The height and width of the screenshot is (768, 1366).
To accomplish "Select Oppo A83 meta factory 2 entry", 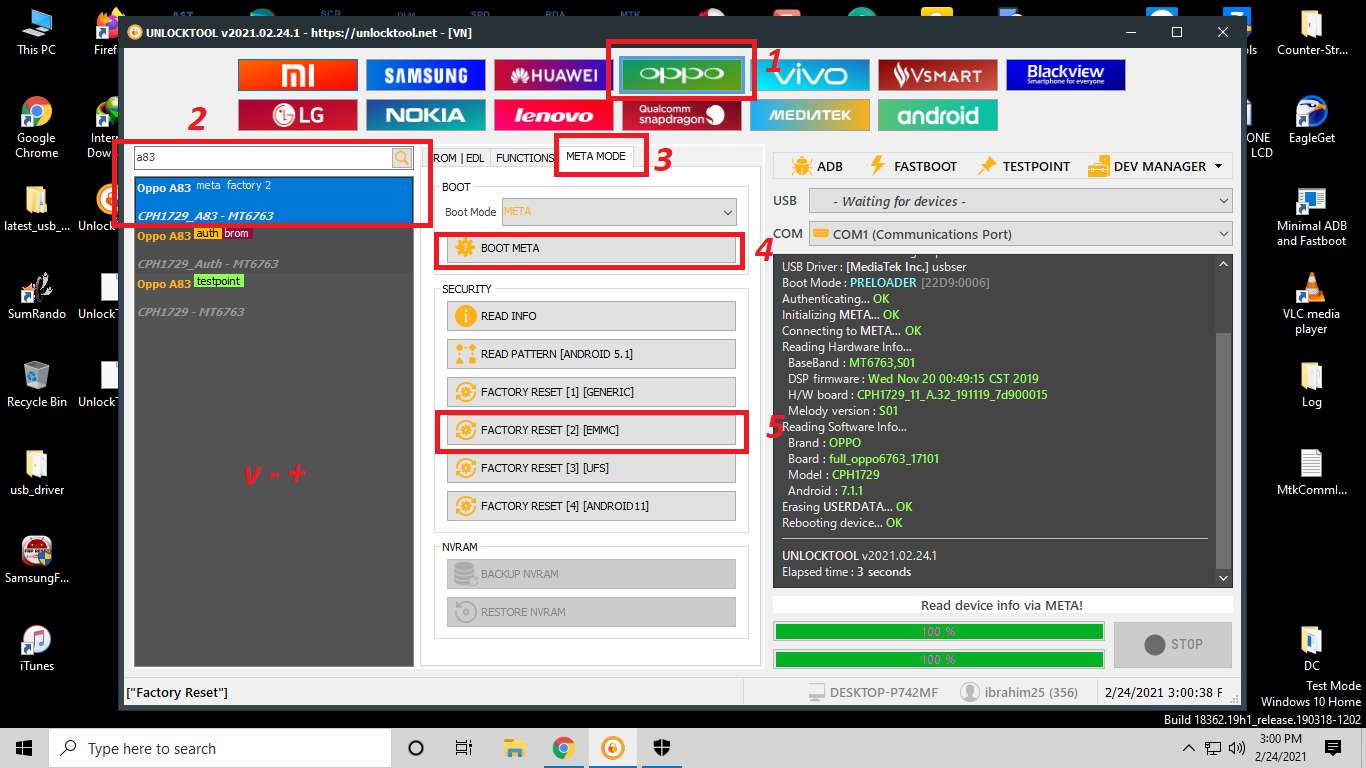I will (274, 200).
